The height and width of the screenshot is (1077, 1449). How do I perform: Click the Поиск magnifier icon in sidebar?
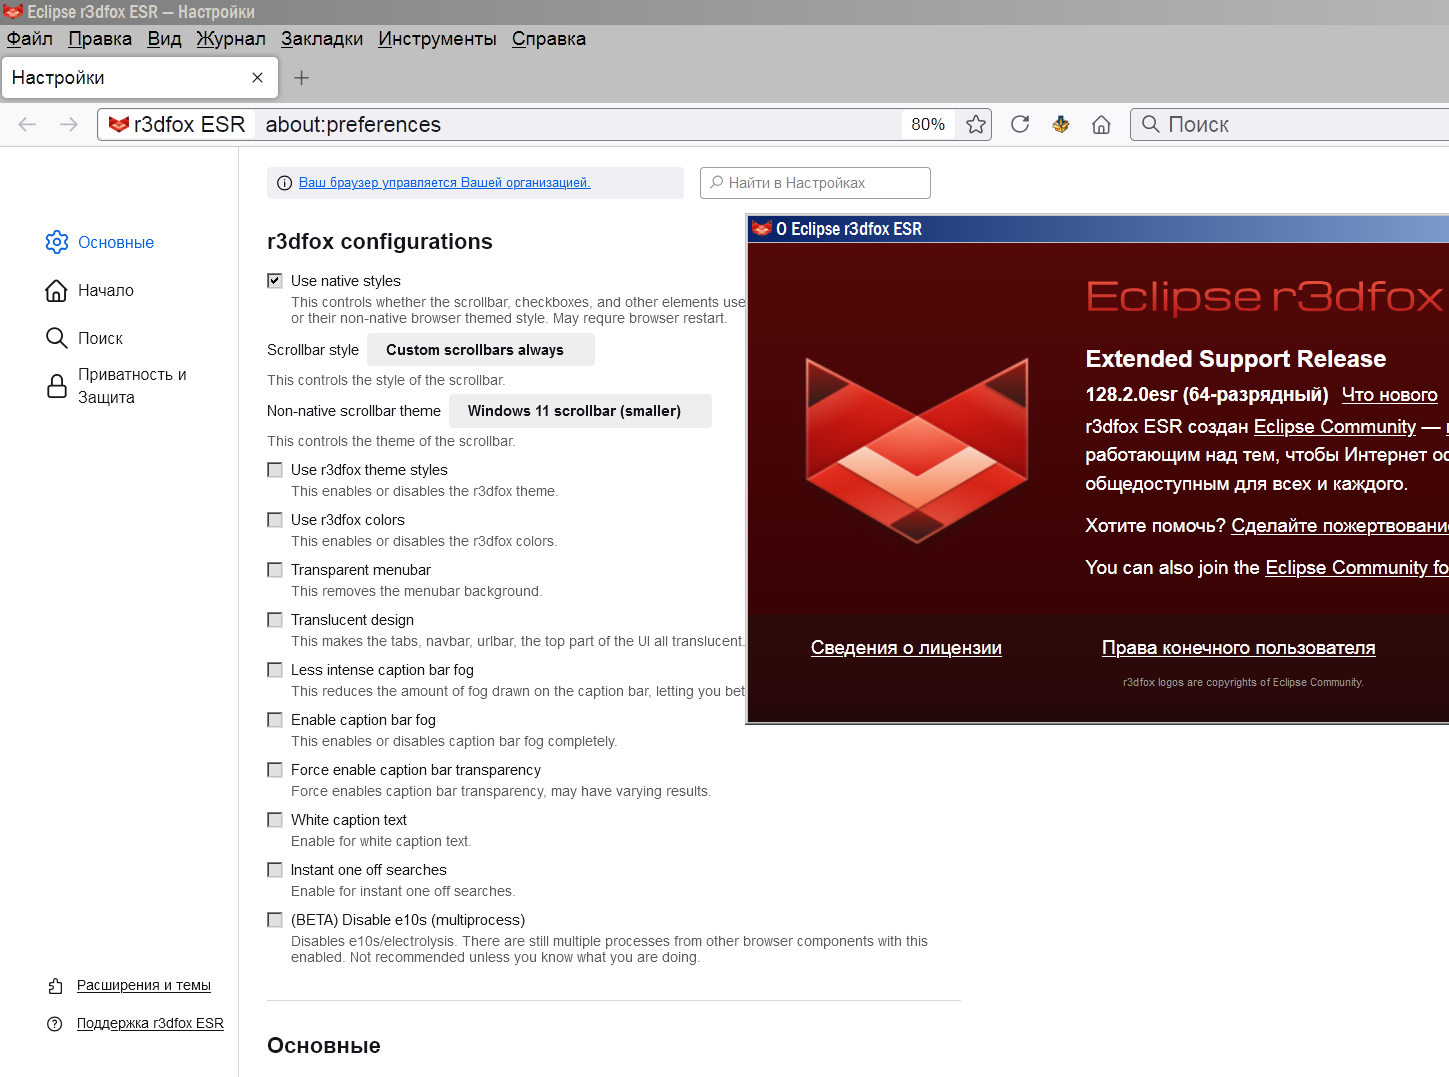57,338
